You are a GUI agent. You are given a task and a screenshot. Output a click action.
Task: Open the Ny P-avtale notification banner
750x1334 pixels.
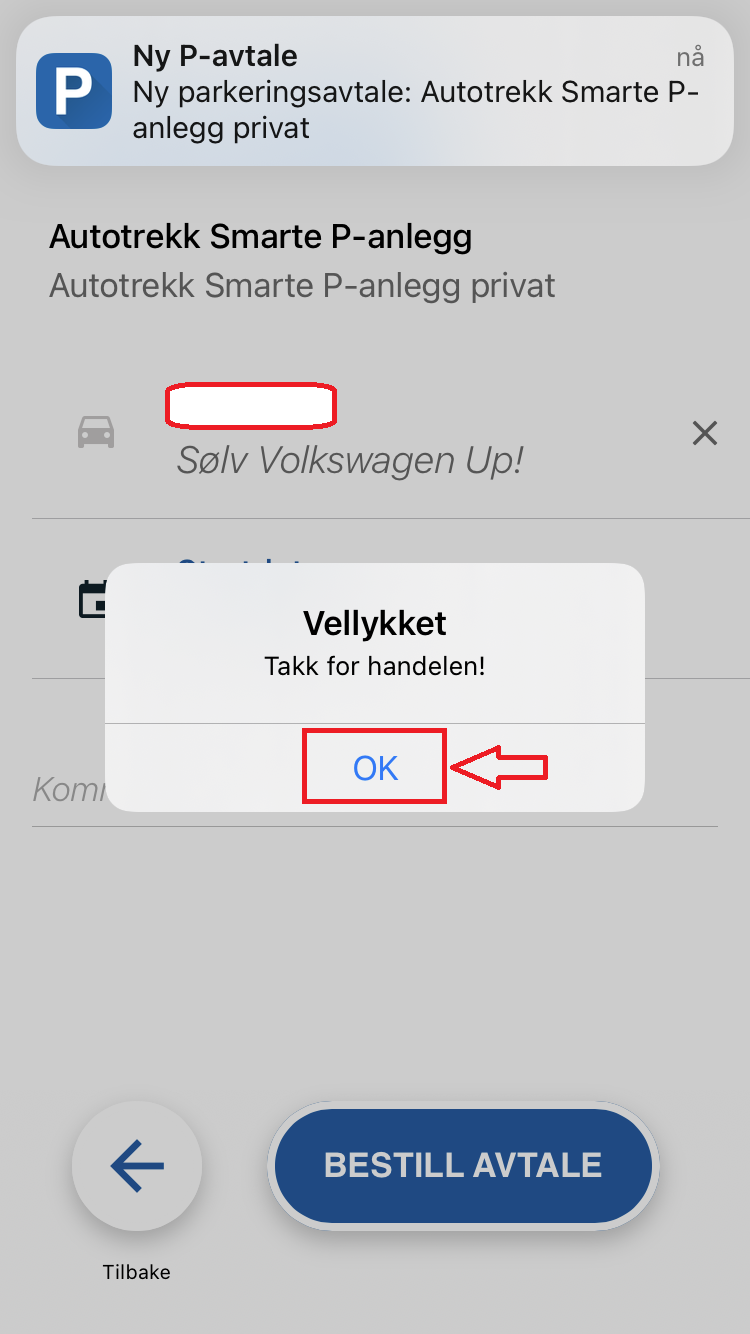(375, 91)
